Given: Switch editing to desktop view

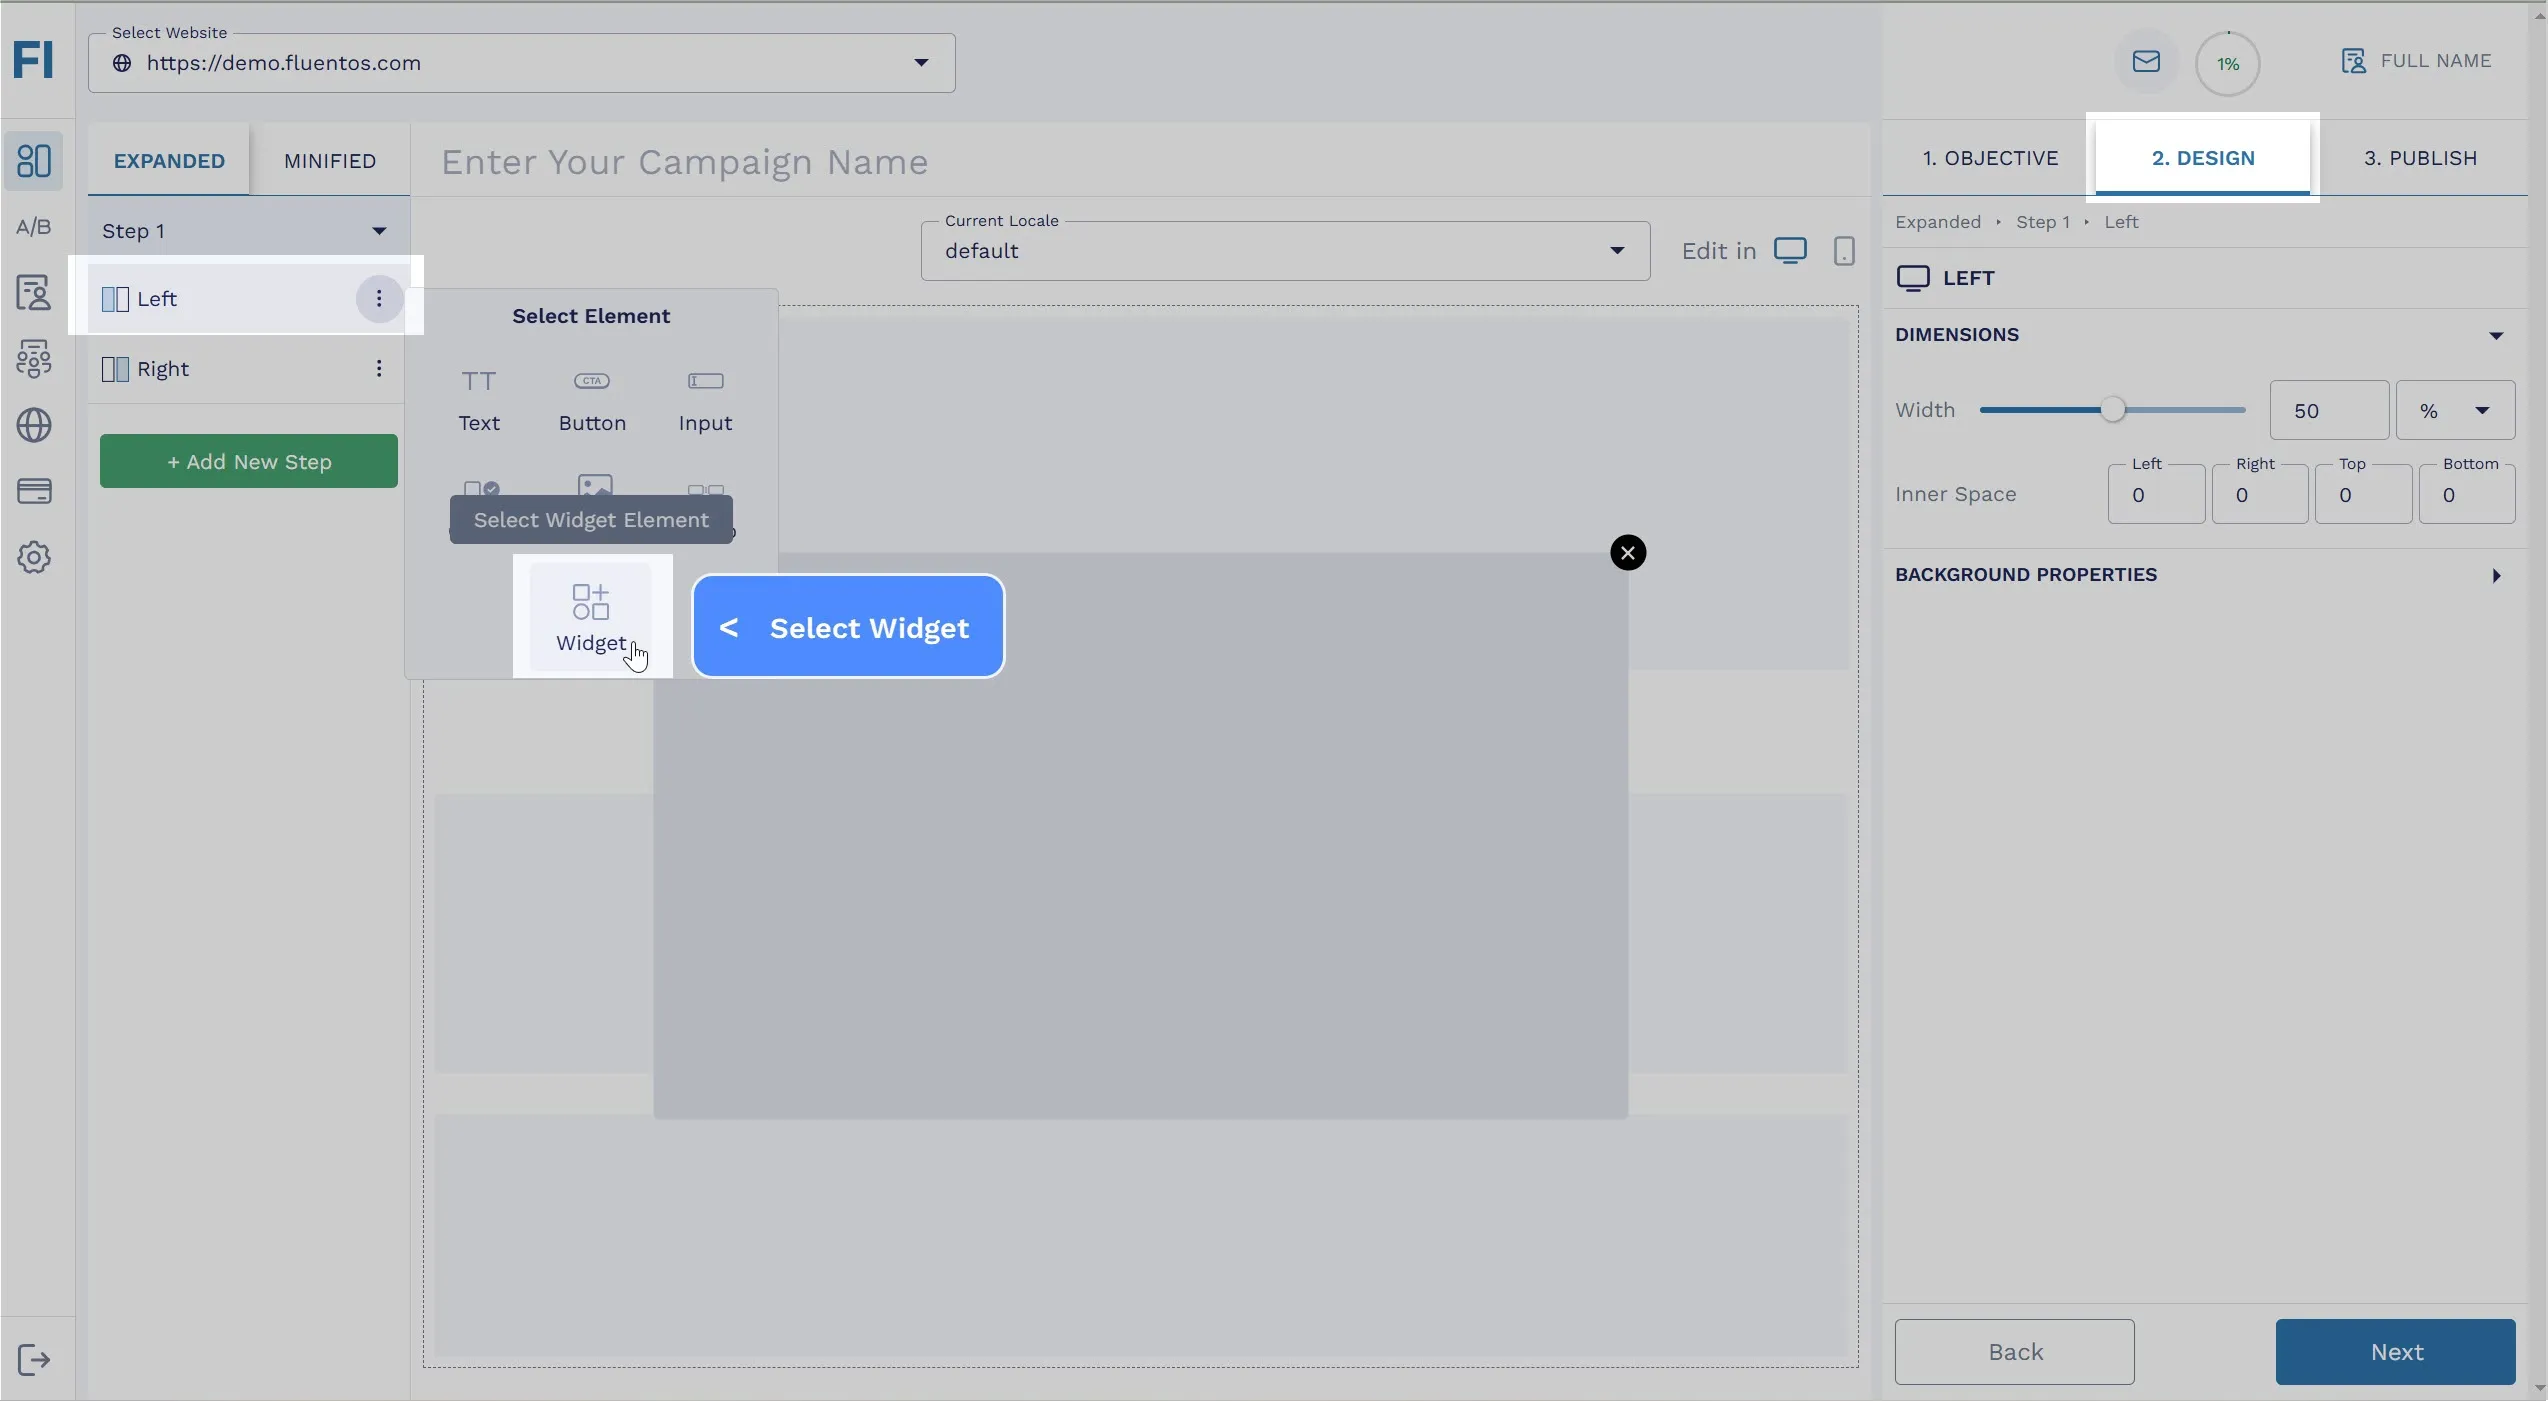Looking at the screenshot, I should coord(1790,250).
